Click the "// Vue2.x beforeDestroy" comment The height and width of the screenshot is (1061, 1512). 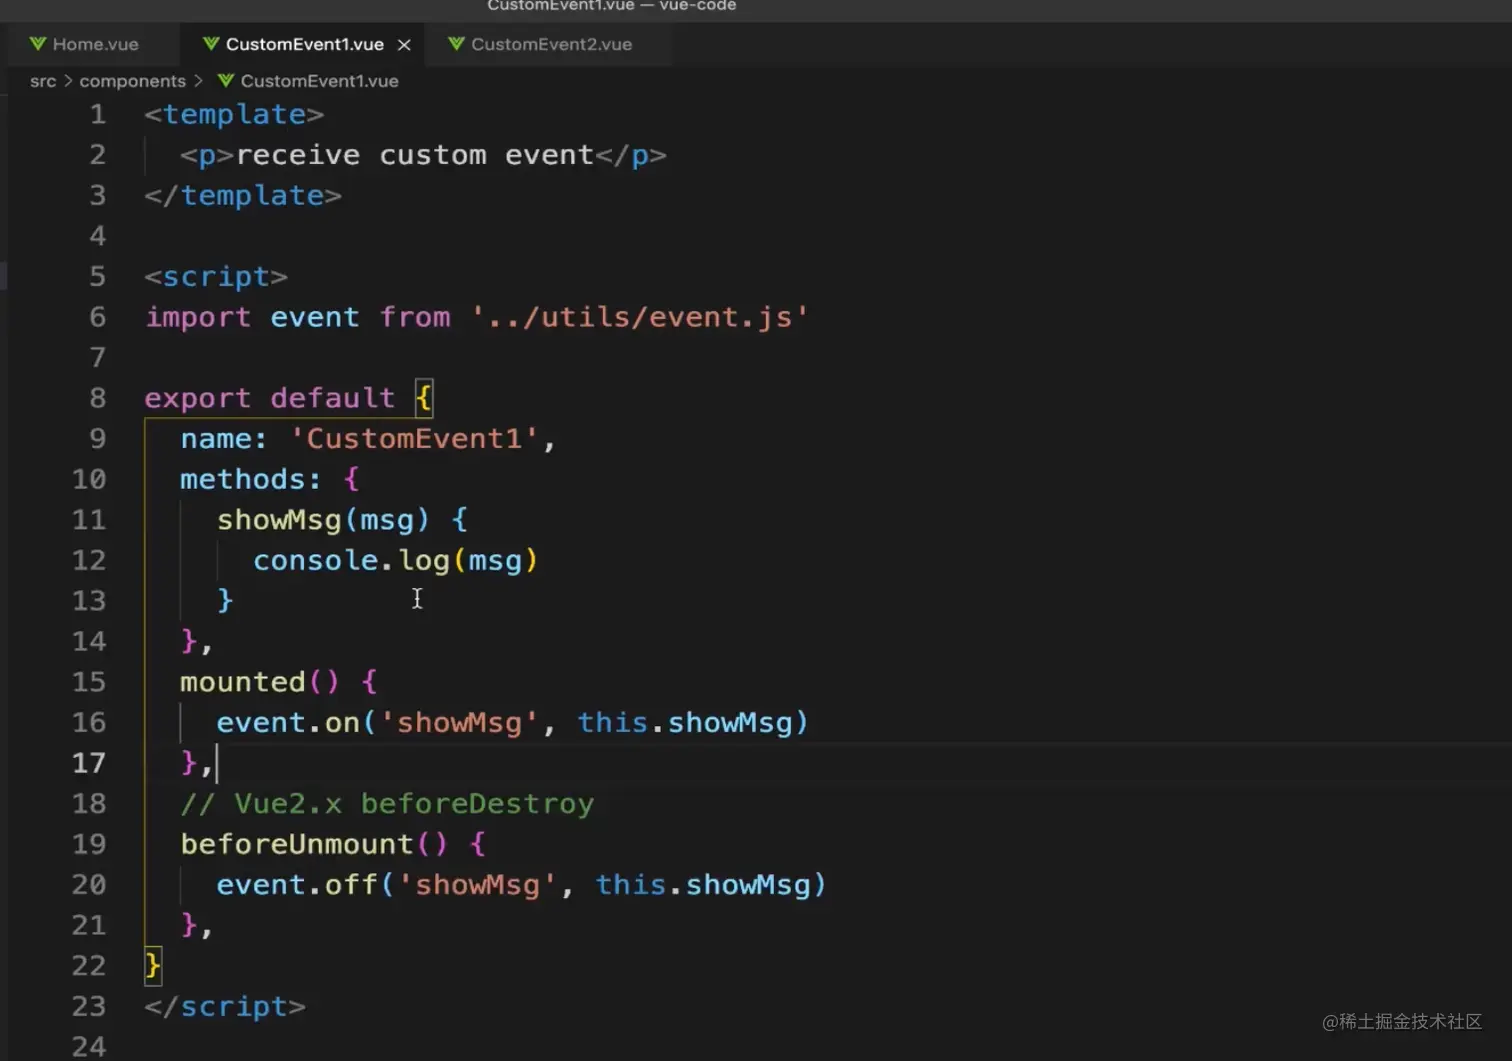(x=388, y=804)
